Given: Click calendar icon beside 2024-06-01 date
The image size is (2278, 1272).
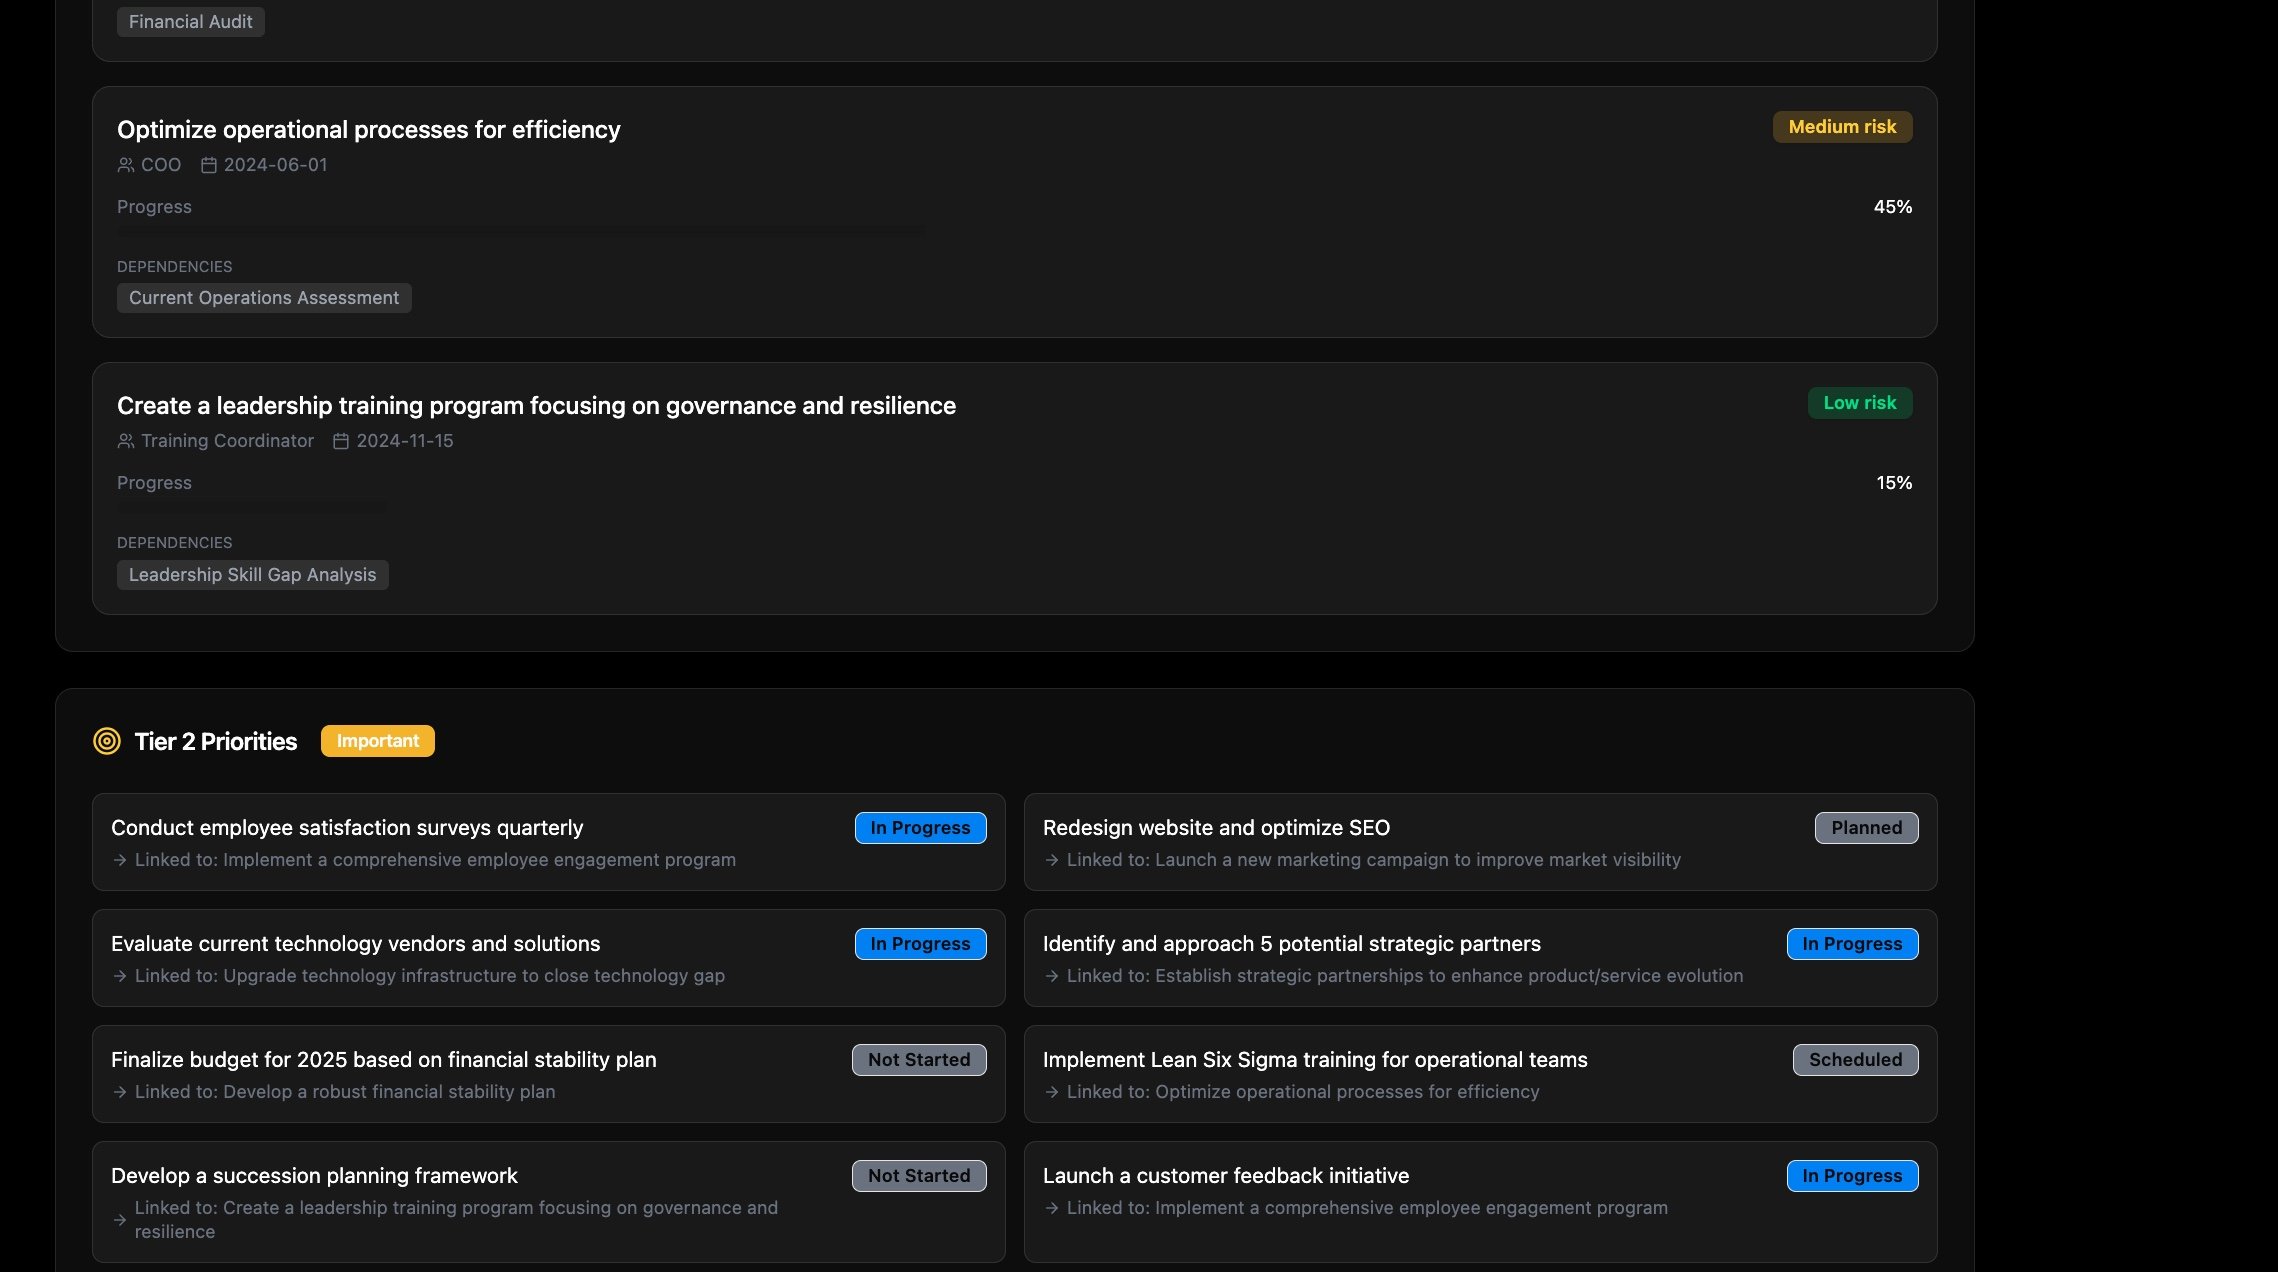Looking at the screenshot, I should pyautogui.click(x=209, y=165).
